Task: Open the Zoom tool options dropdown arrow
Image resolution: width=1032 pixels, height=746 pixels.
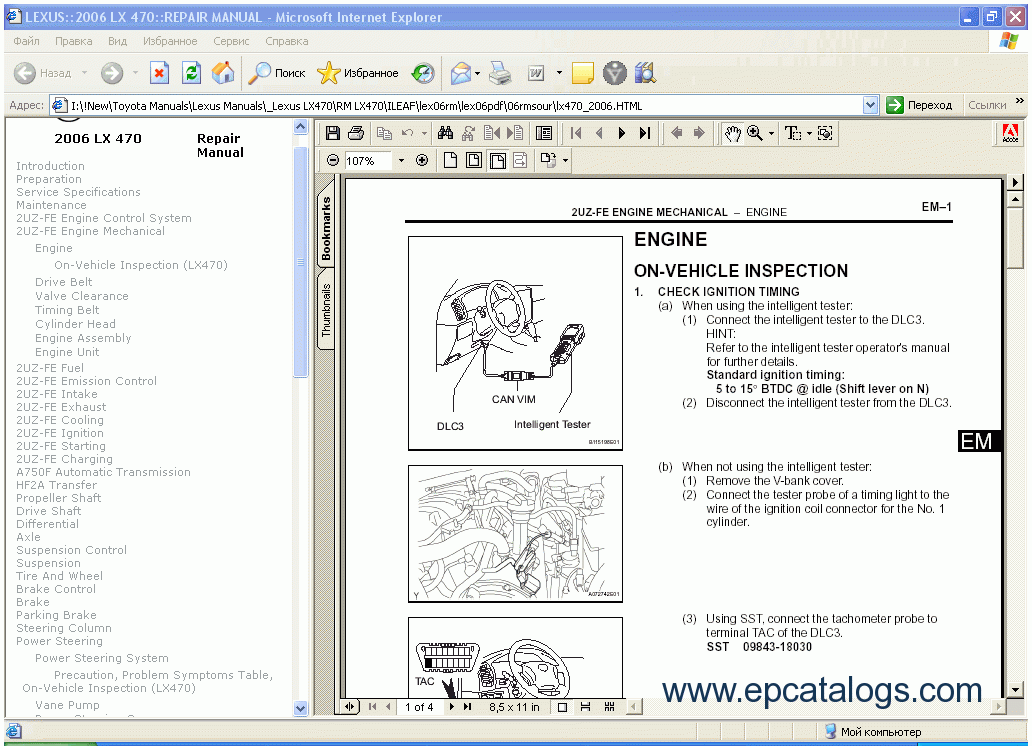Action: click(771, 134)
